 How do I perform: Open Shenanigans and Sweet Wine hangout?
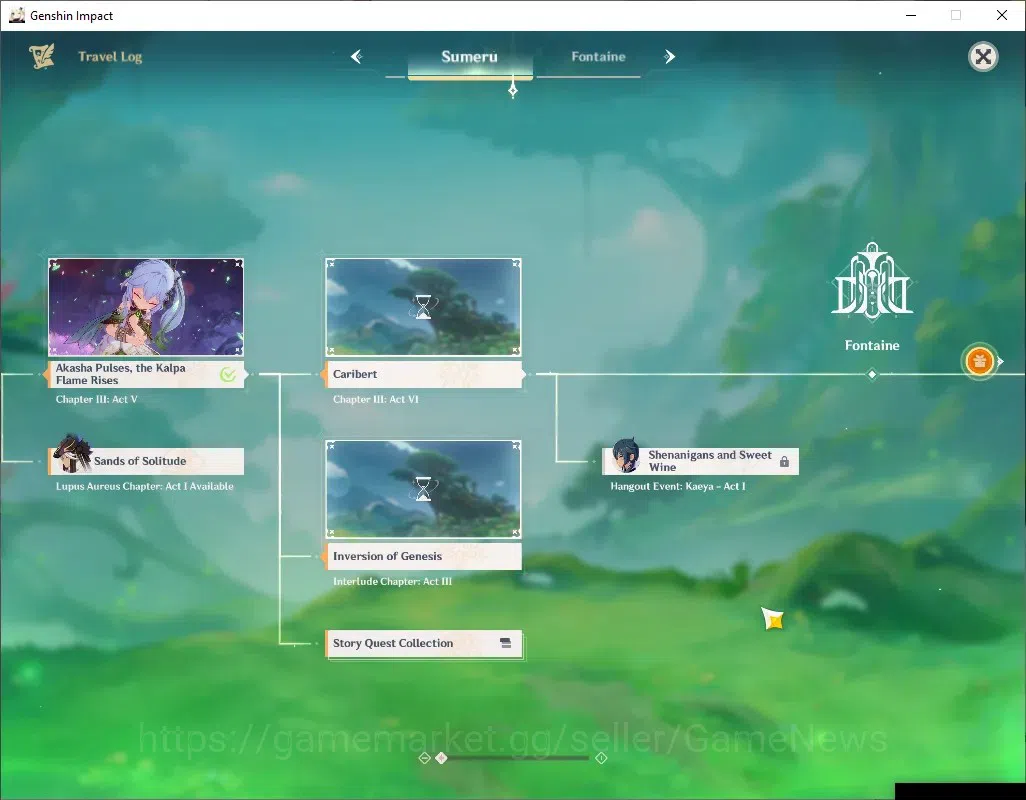click(700, 461)
